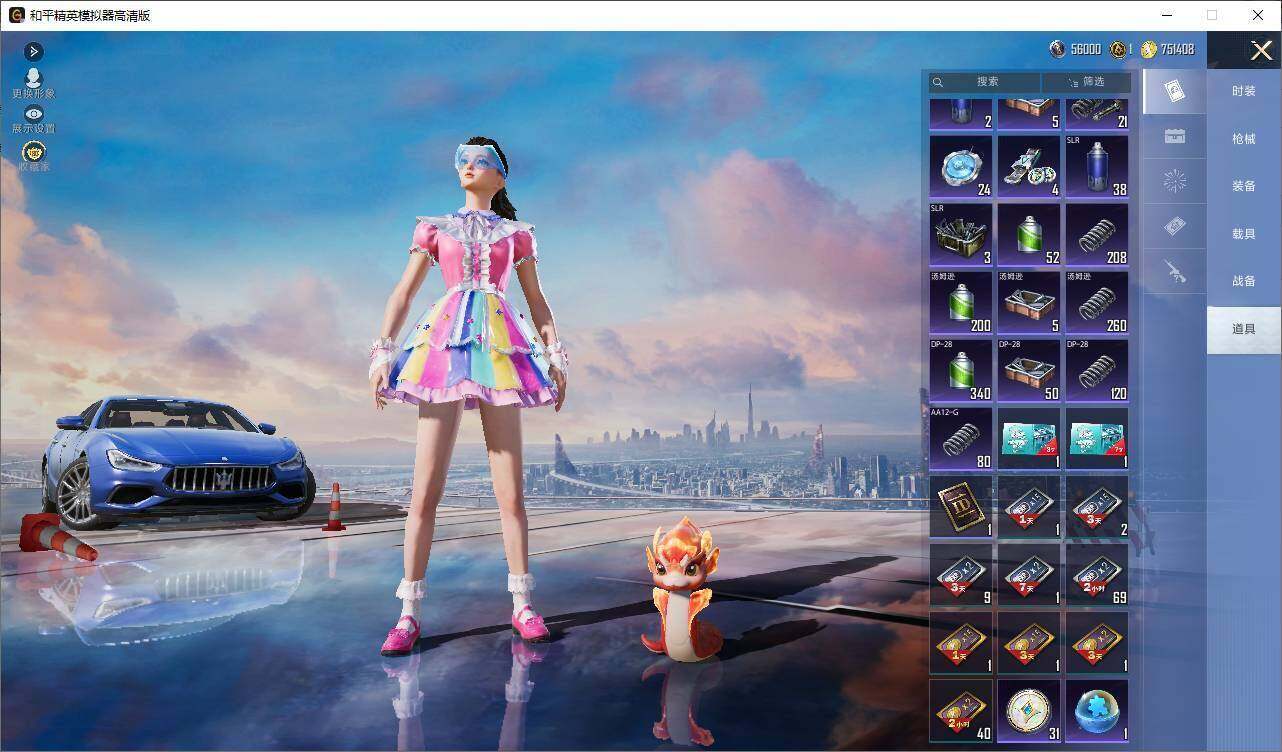Screen dimensions: 1282x752
Task: Select the round silver coin with 31
Action: pos(1029,711)
